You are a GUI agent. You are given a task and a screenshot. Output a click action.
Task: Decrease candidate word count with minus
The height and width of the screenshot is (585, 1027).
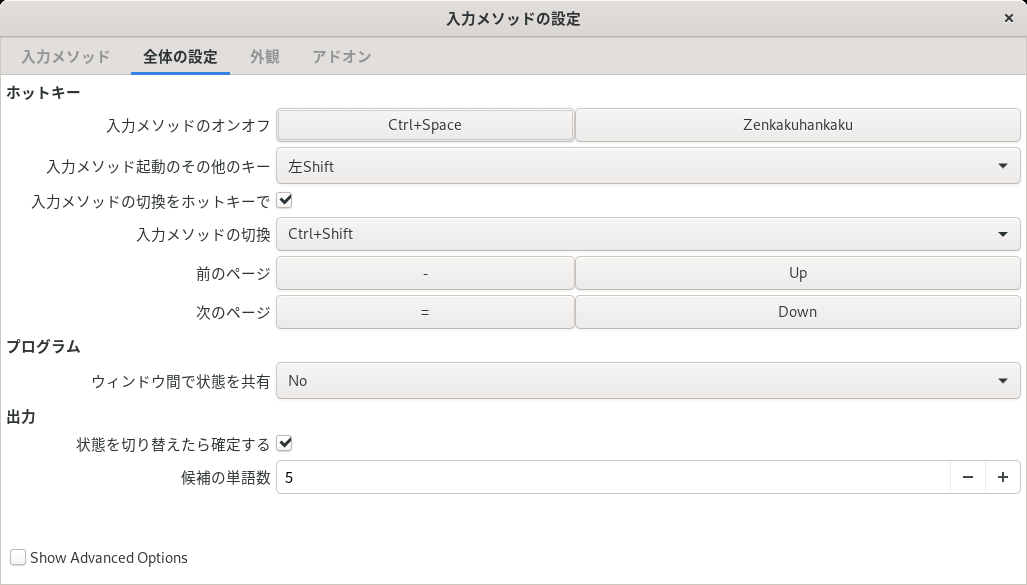pyautogui.click(x=967, y=477)
